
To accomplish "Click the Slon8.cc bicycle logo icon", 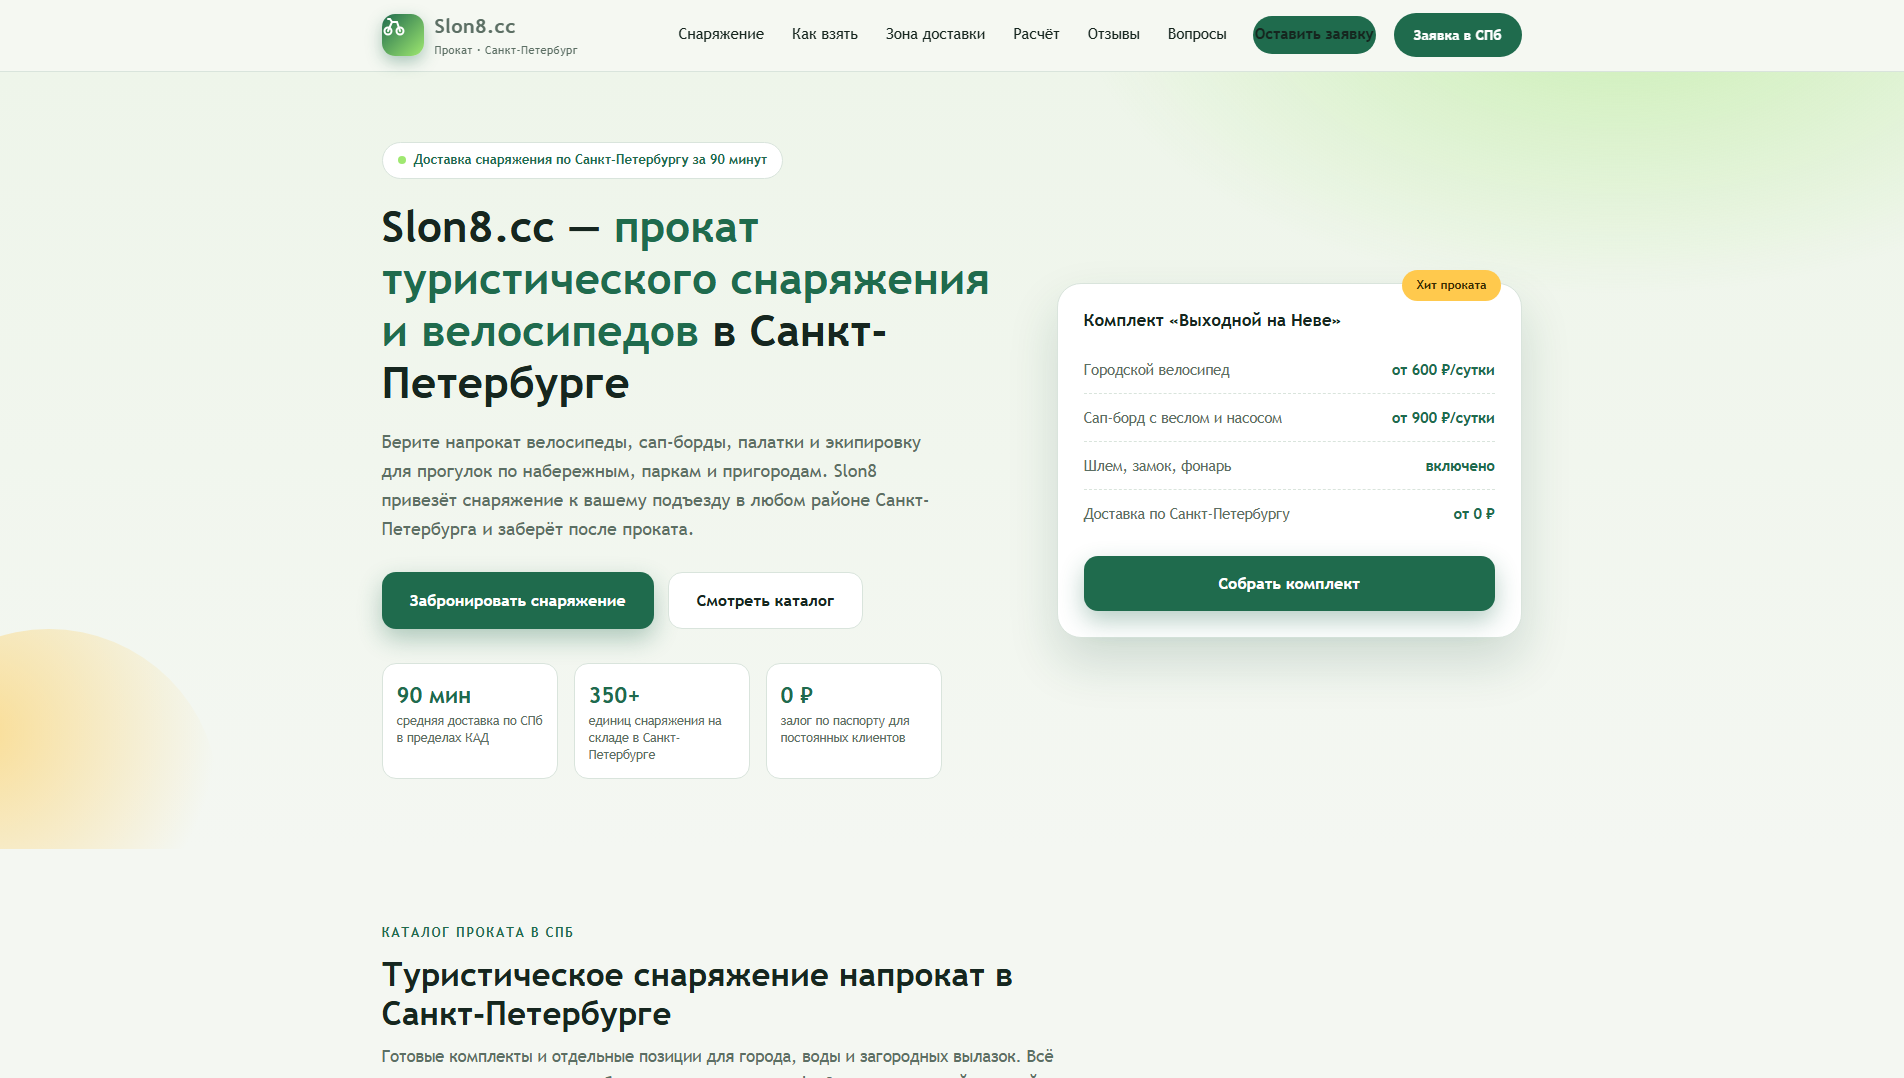I will tap(402, 35).
